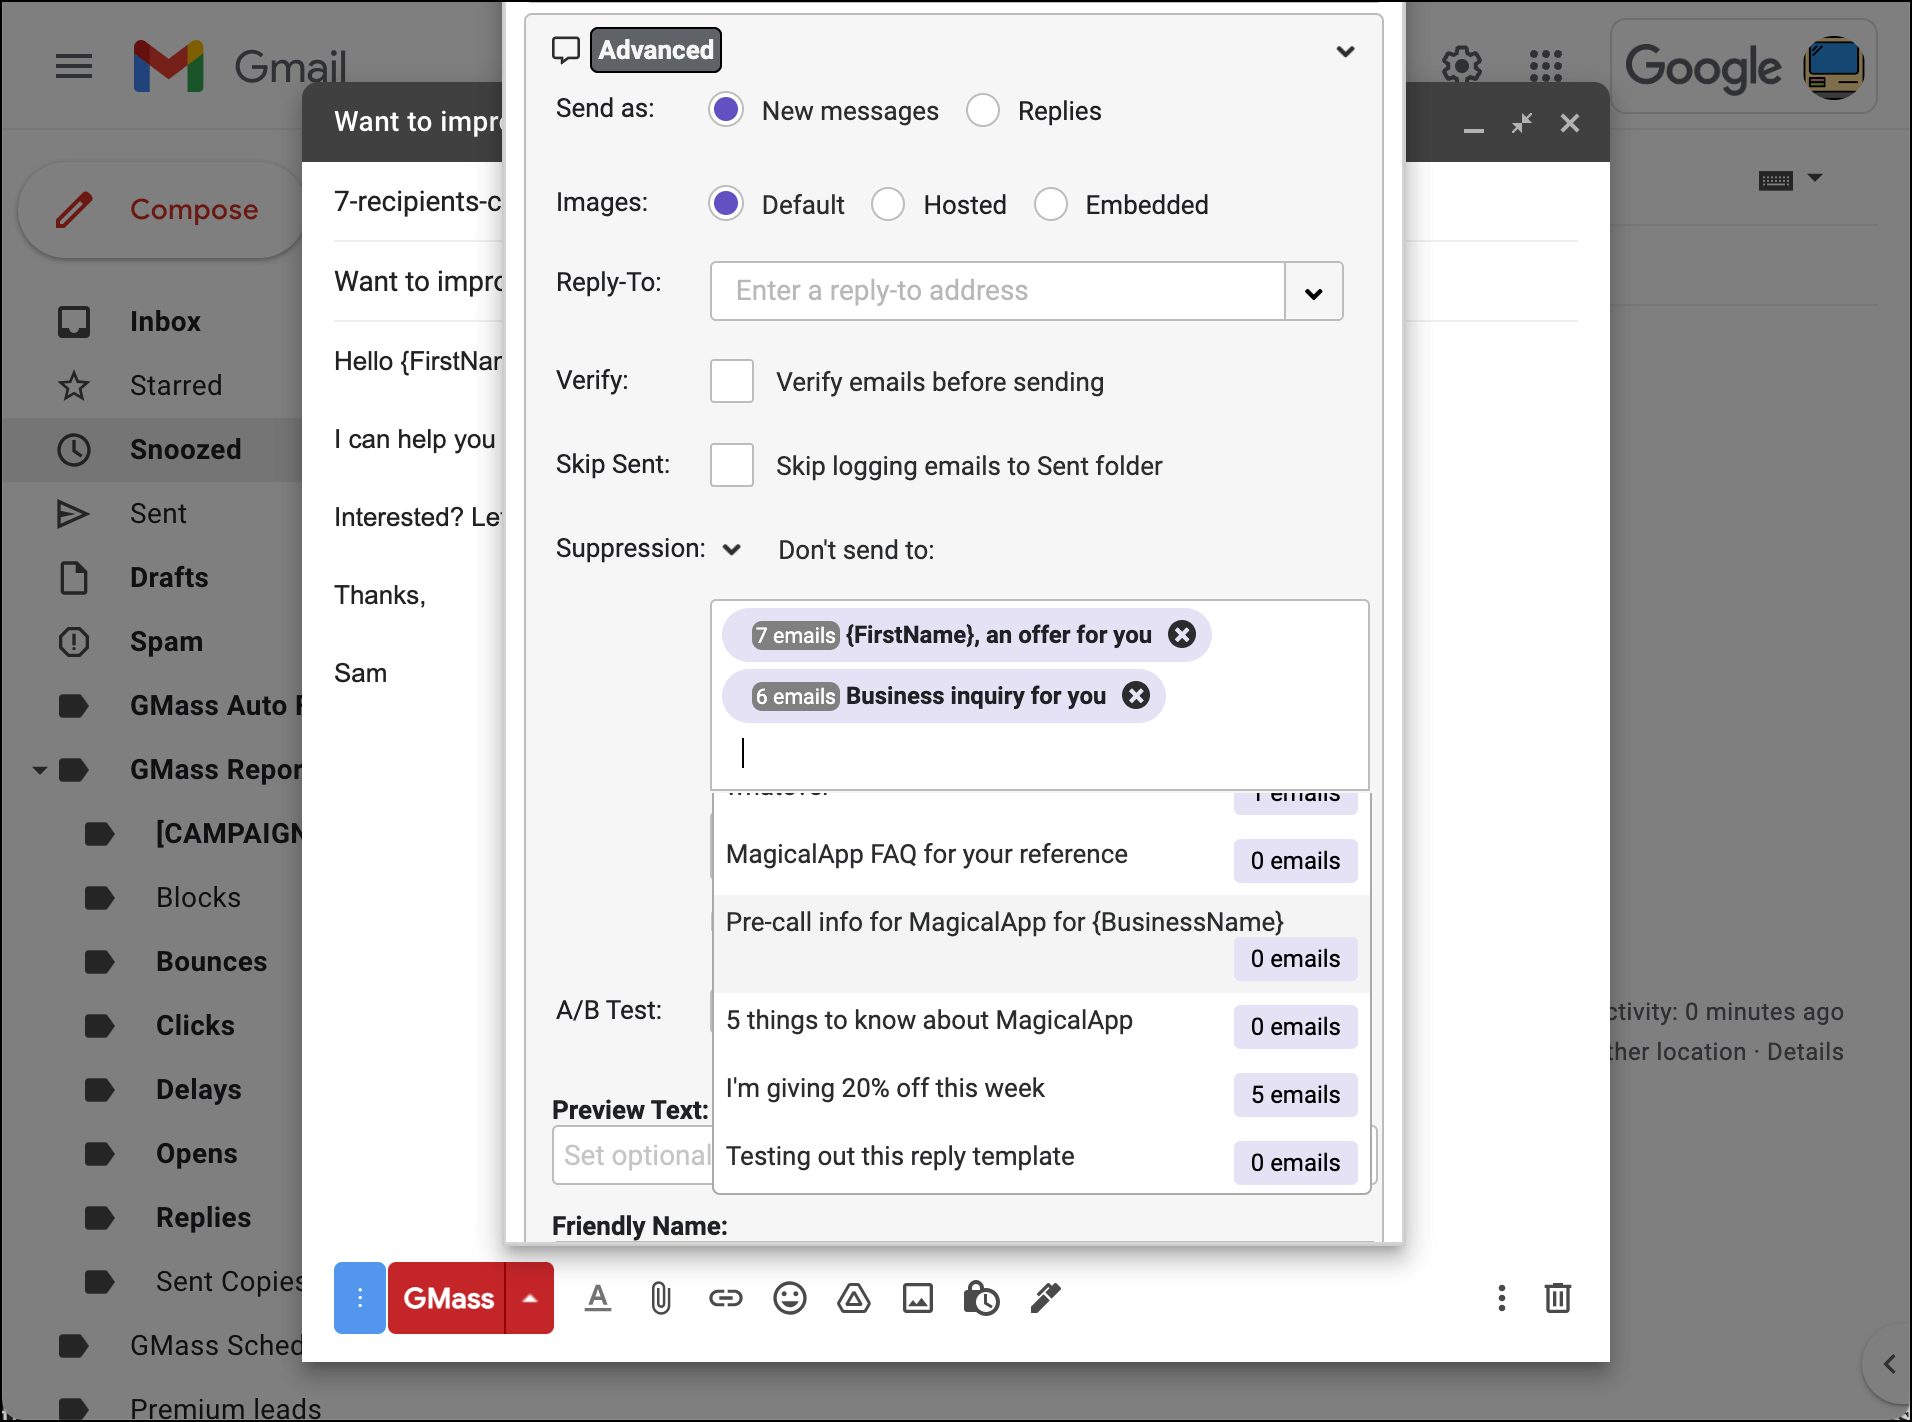Toggle confidential mode icon

coord(981,1298)
